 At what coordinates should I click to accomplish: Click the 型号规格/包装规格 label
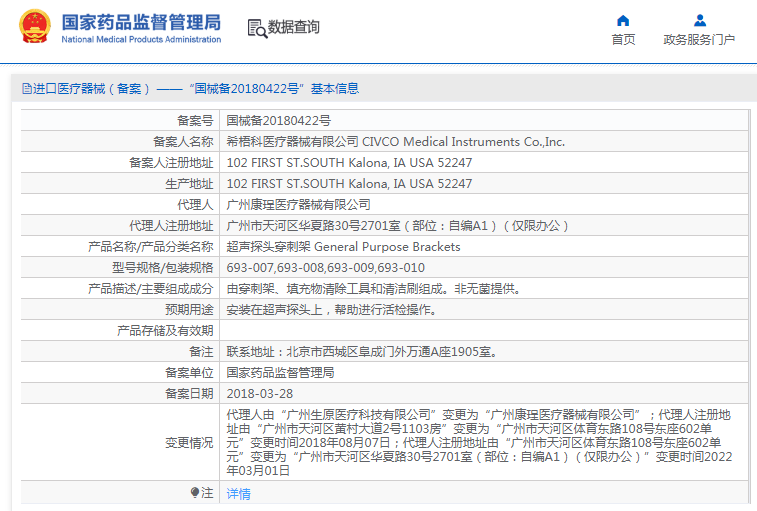[162, 268]
